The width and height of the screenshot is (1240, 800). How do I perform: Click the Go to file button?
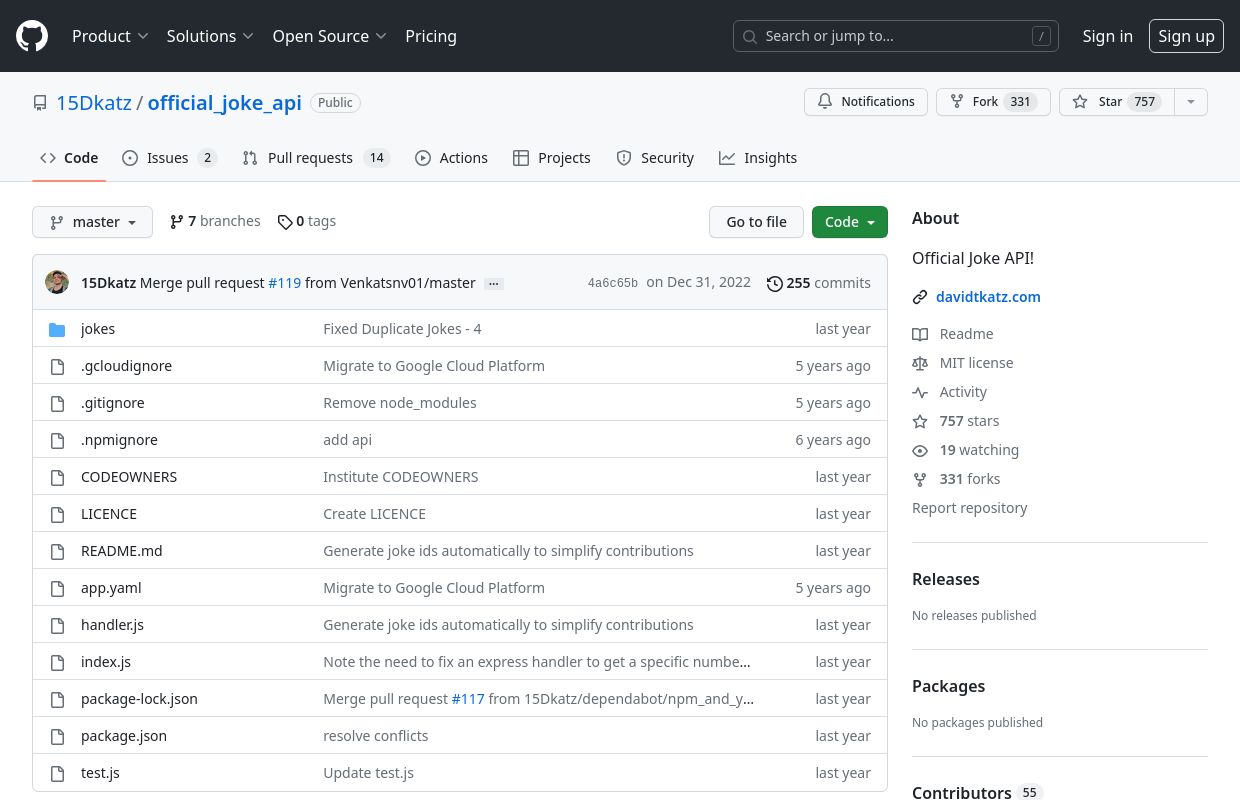(x=756, y=222)
